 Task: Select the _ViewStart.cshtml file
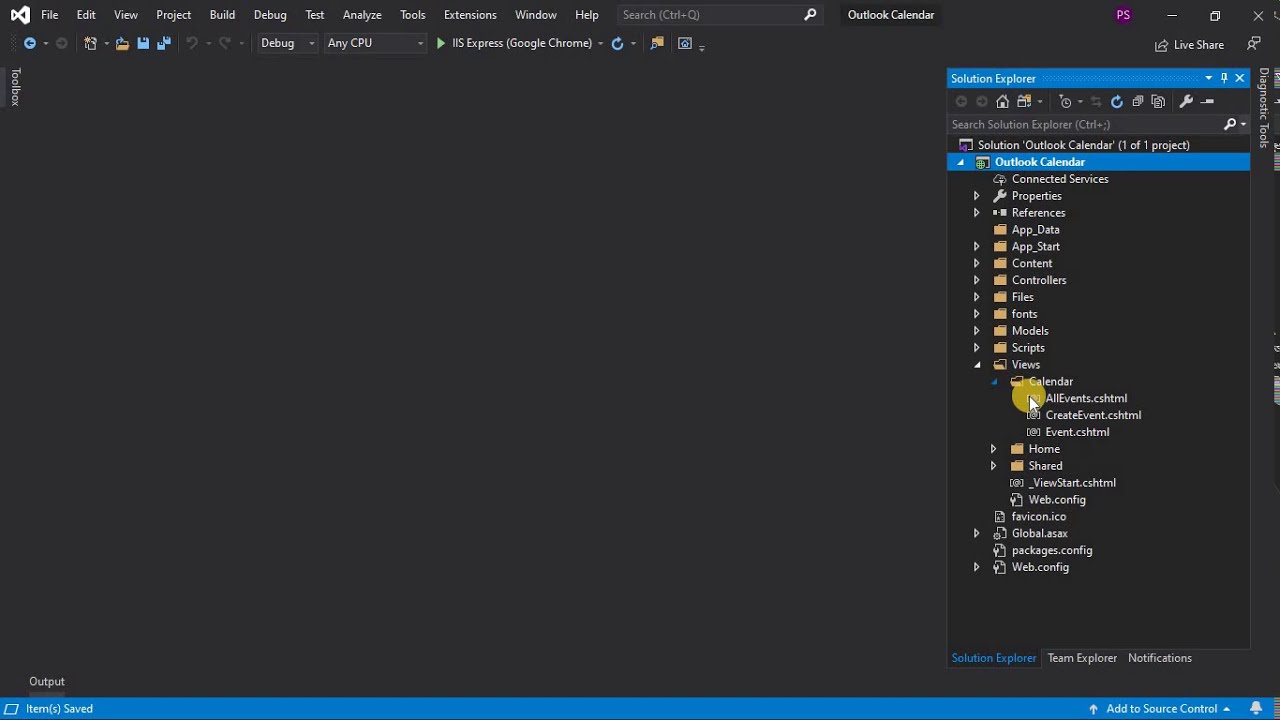click(1072, 483)
